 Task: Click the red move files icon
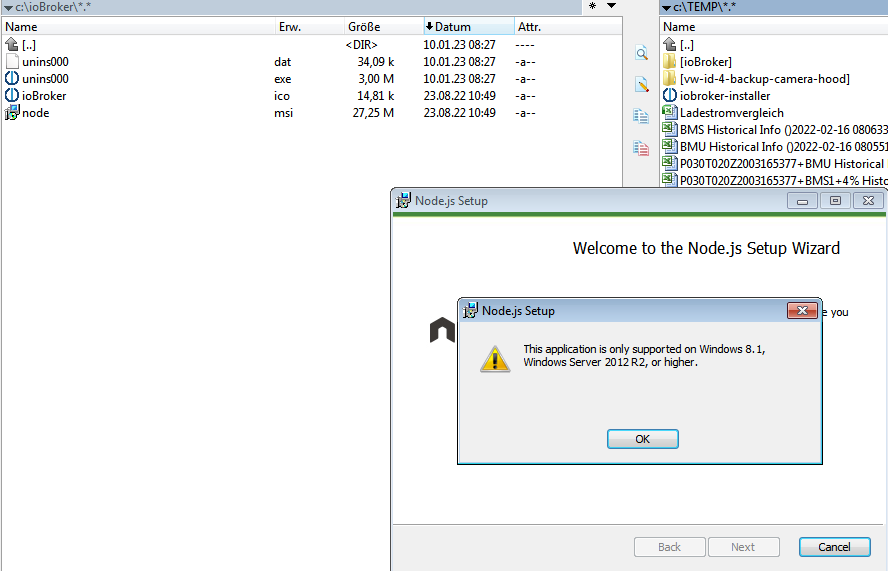click(x=641, y=148)
